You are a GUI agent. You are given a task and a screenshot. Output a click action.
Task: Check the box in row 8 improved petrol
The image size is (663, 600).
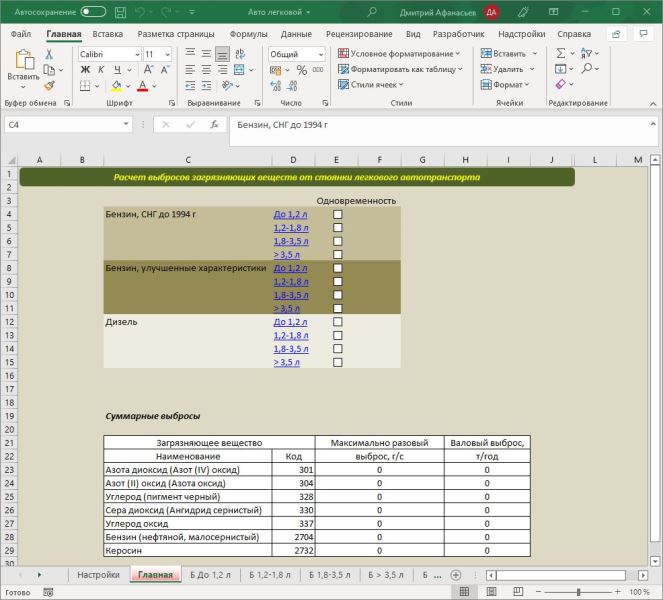click(337, 268)
